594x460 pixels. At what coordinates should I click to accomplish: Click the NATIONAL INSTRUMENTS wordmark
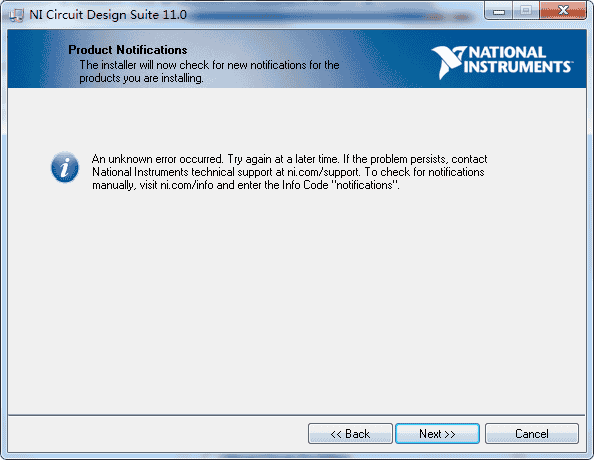[517, 59]
